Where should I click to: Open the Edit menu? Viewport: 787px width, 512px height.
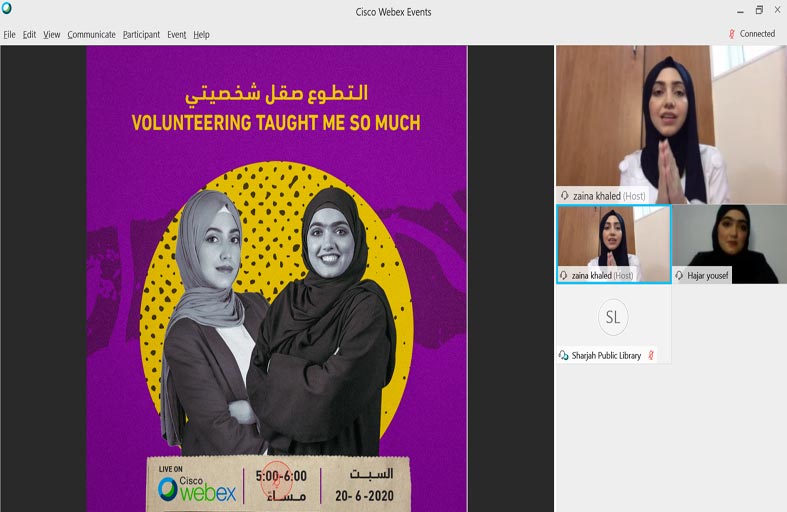[29, 35]
